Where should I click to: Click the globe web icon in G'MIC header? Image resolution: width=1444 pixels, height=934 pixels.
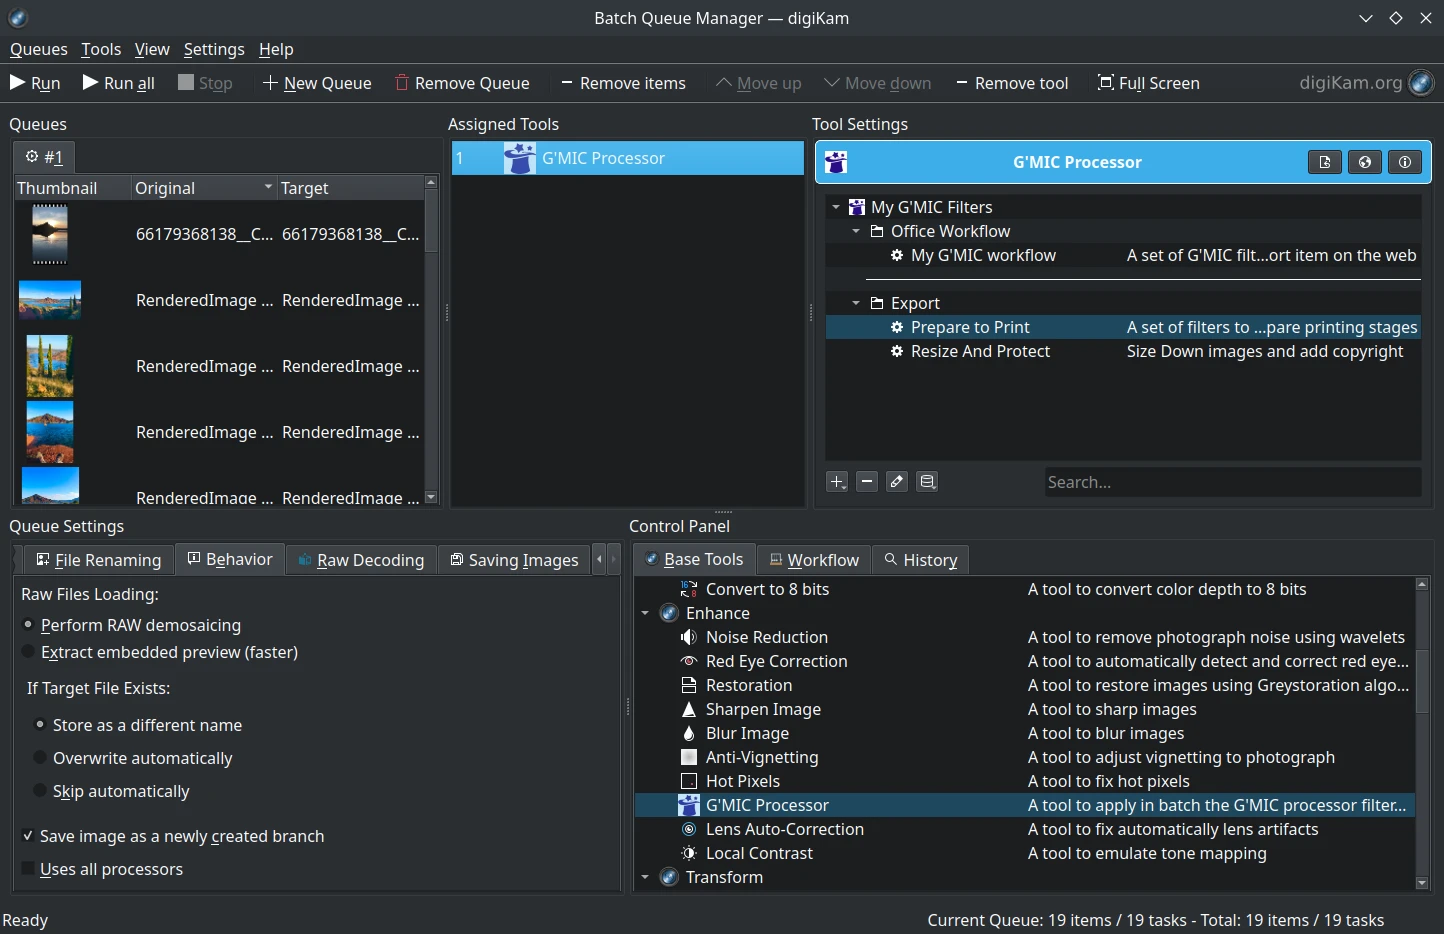[1364, 162]
